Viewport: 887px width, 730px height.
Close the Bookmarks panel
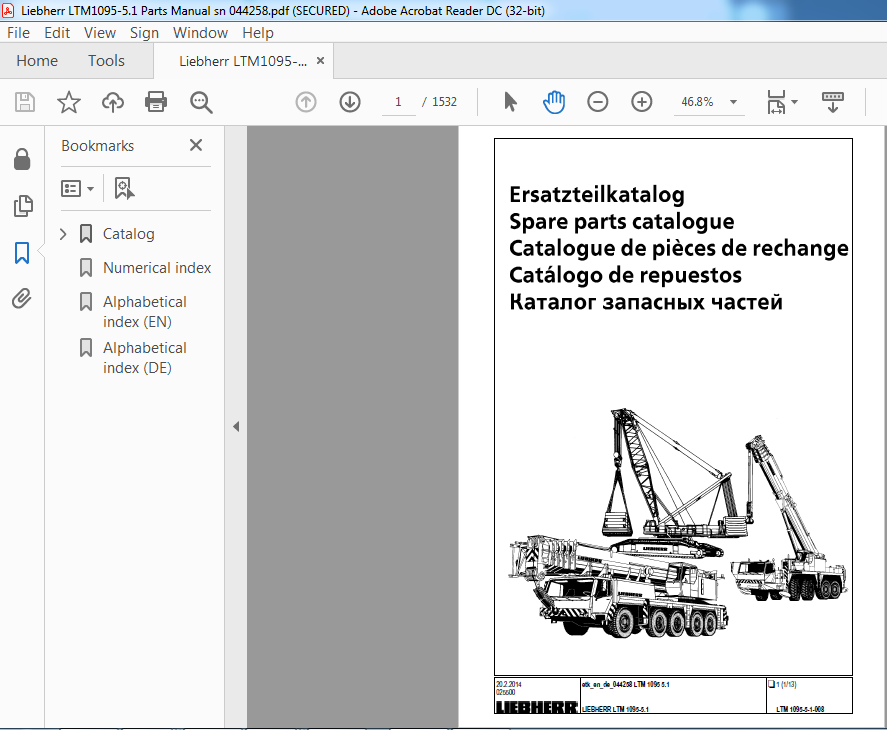click(196, 145)
